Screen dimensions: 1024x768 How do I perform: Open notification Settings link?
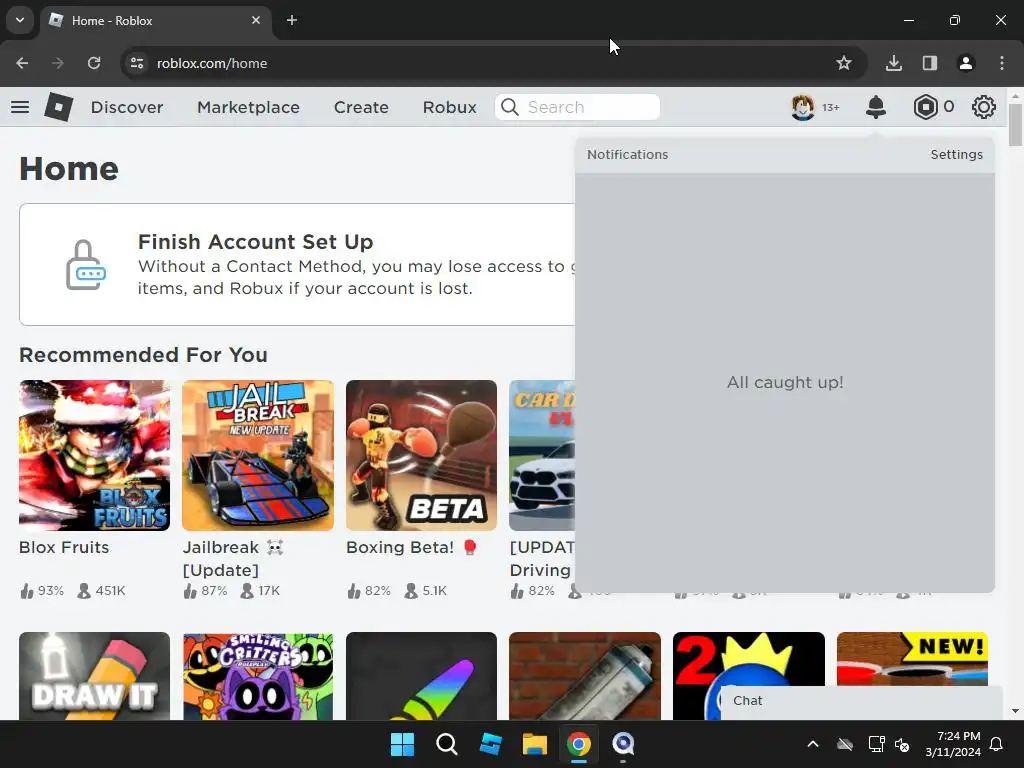point(956,155)
